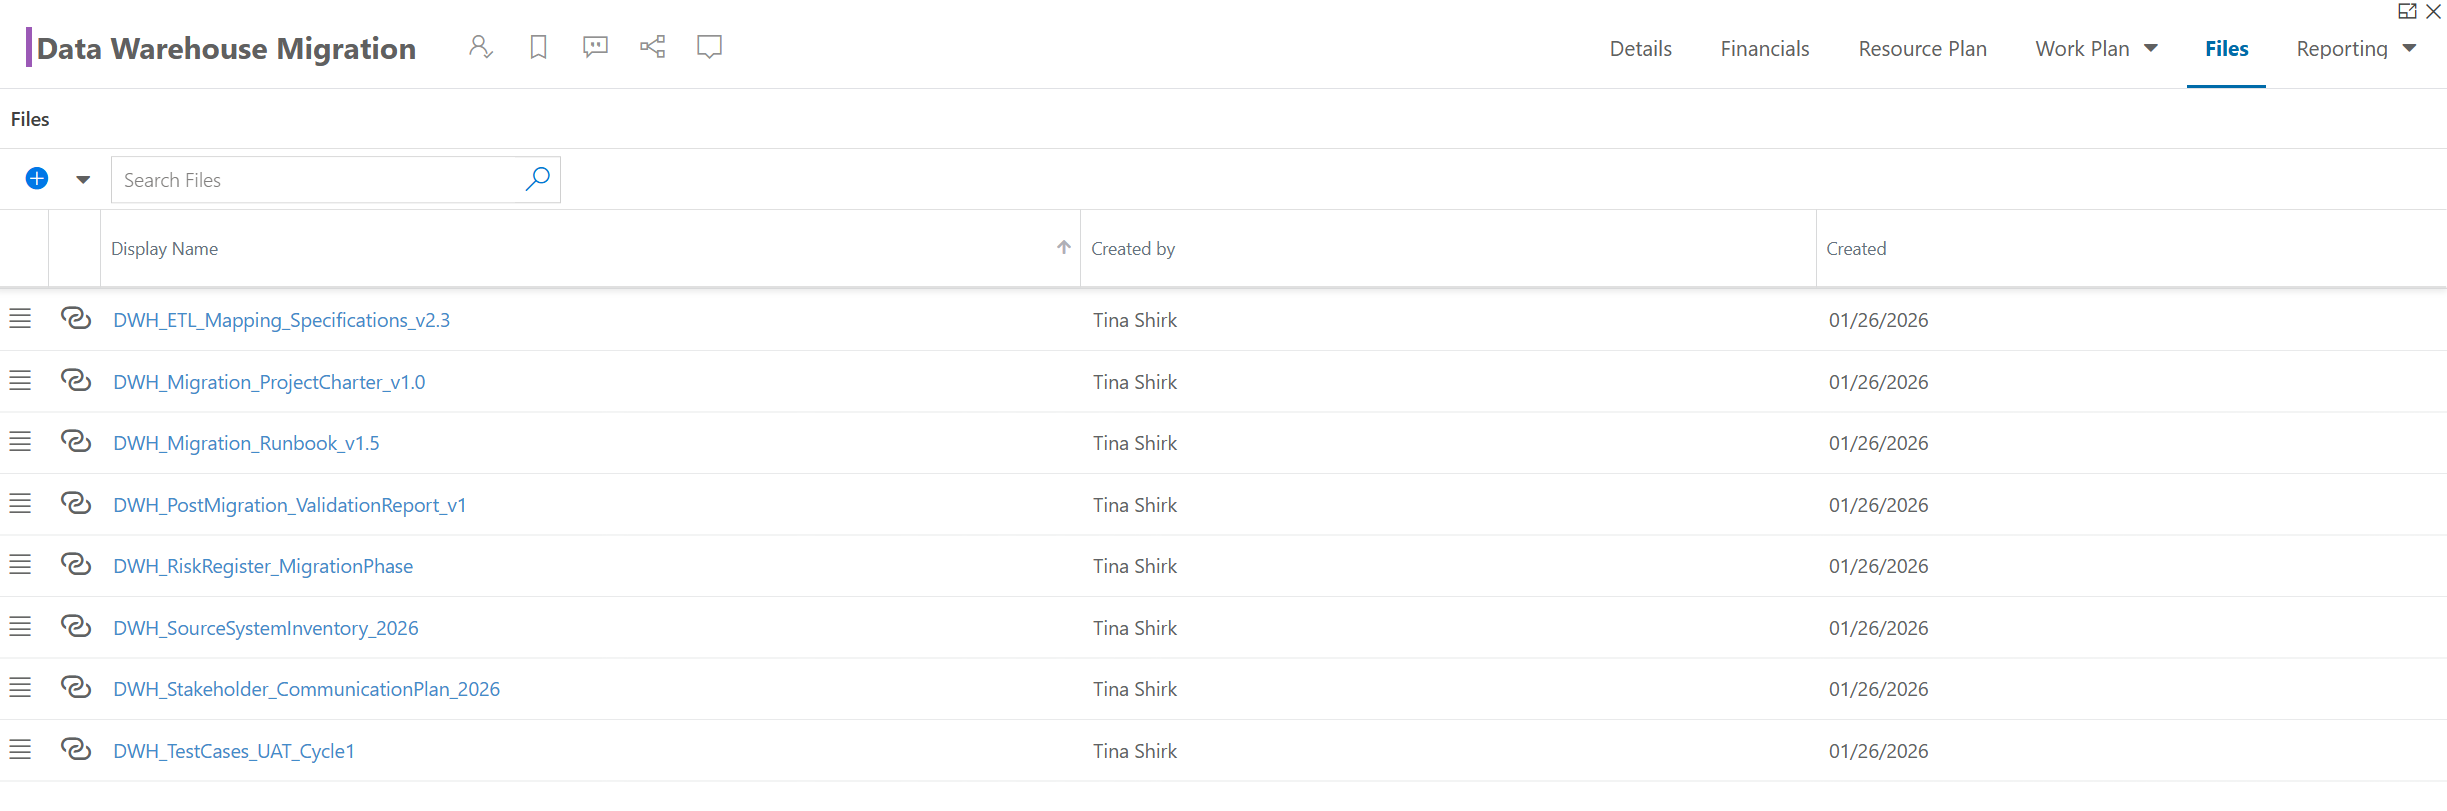Switch to the Financials tab
The width and height of the screenshot is (2447, 811).
(1765, 49)
